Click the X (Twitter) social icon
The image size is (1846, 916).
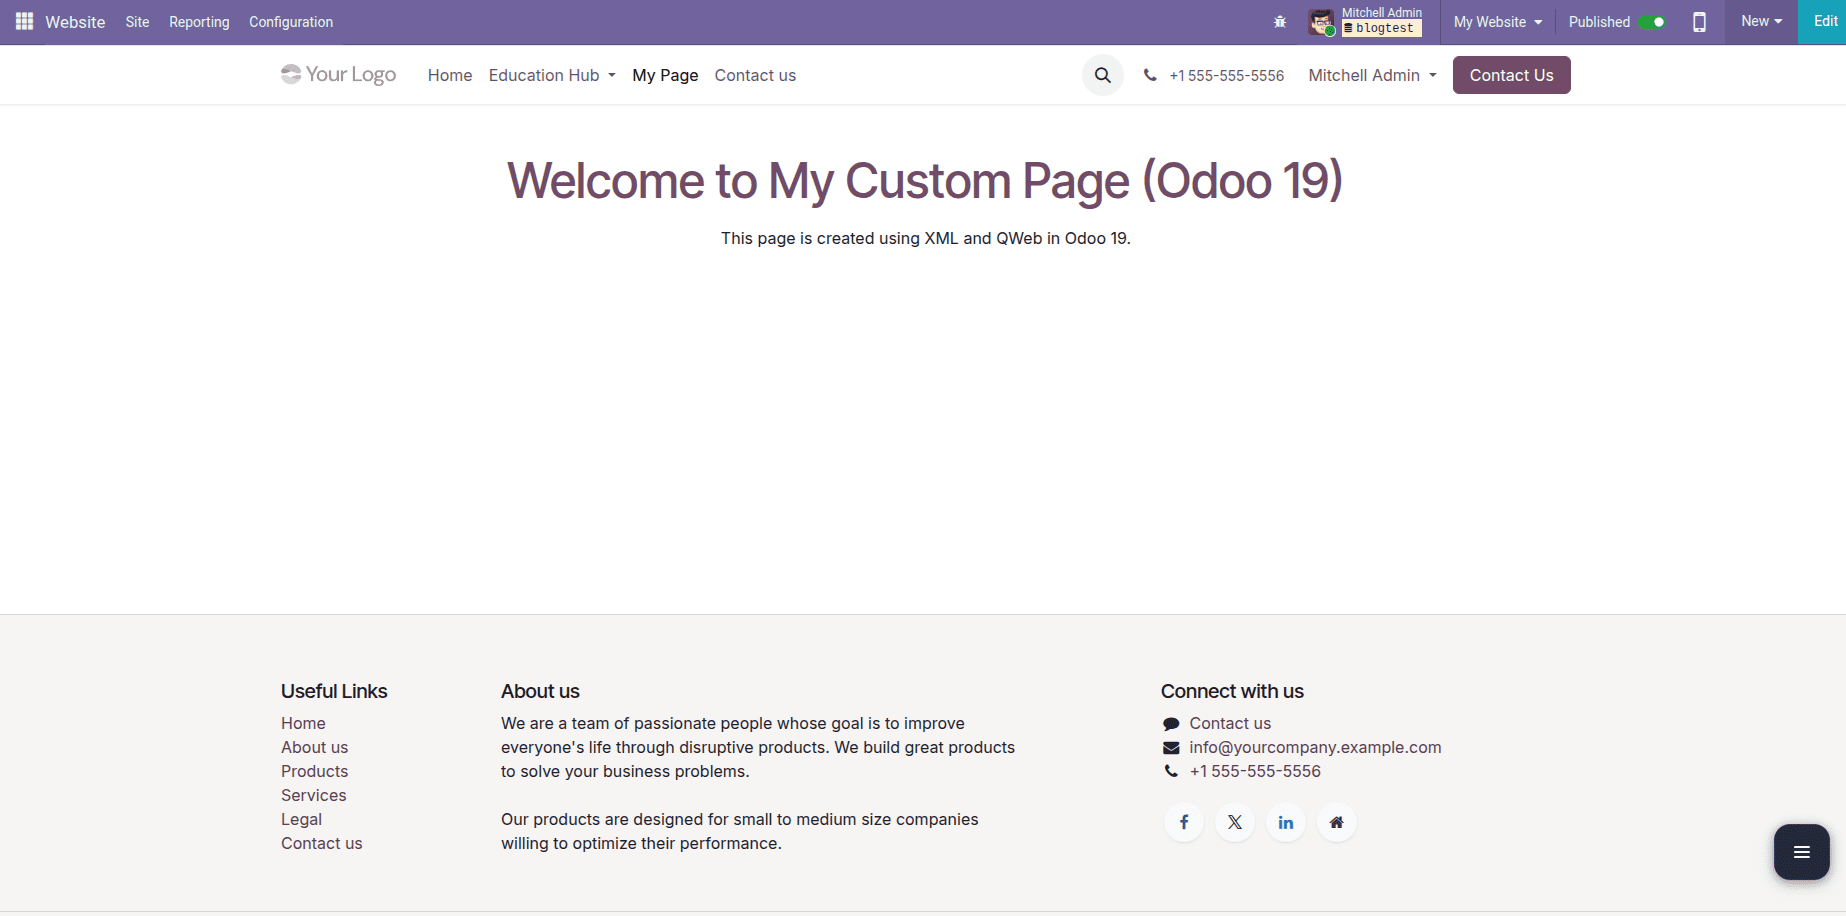pyautogui.click(x=1234, y=821)
